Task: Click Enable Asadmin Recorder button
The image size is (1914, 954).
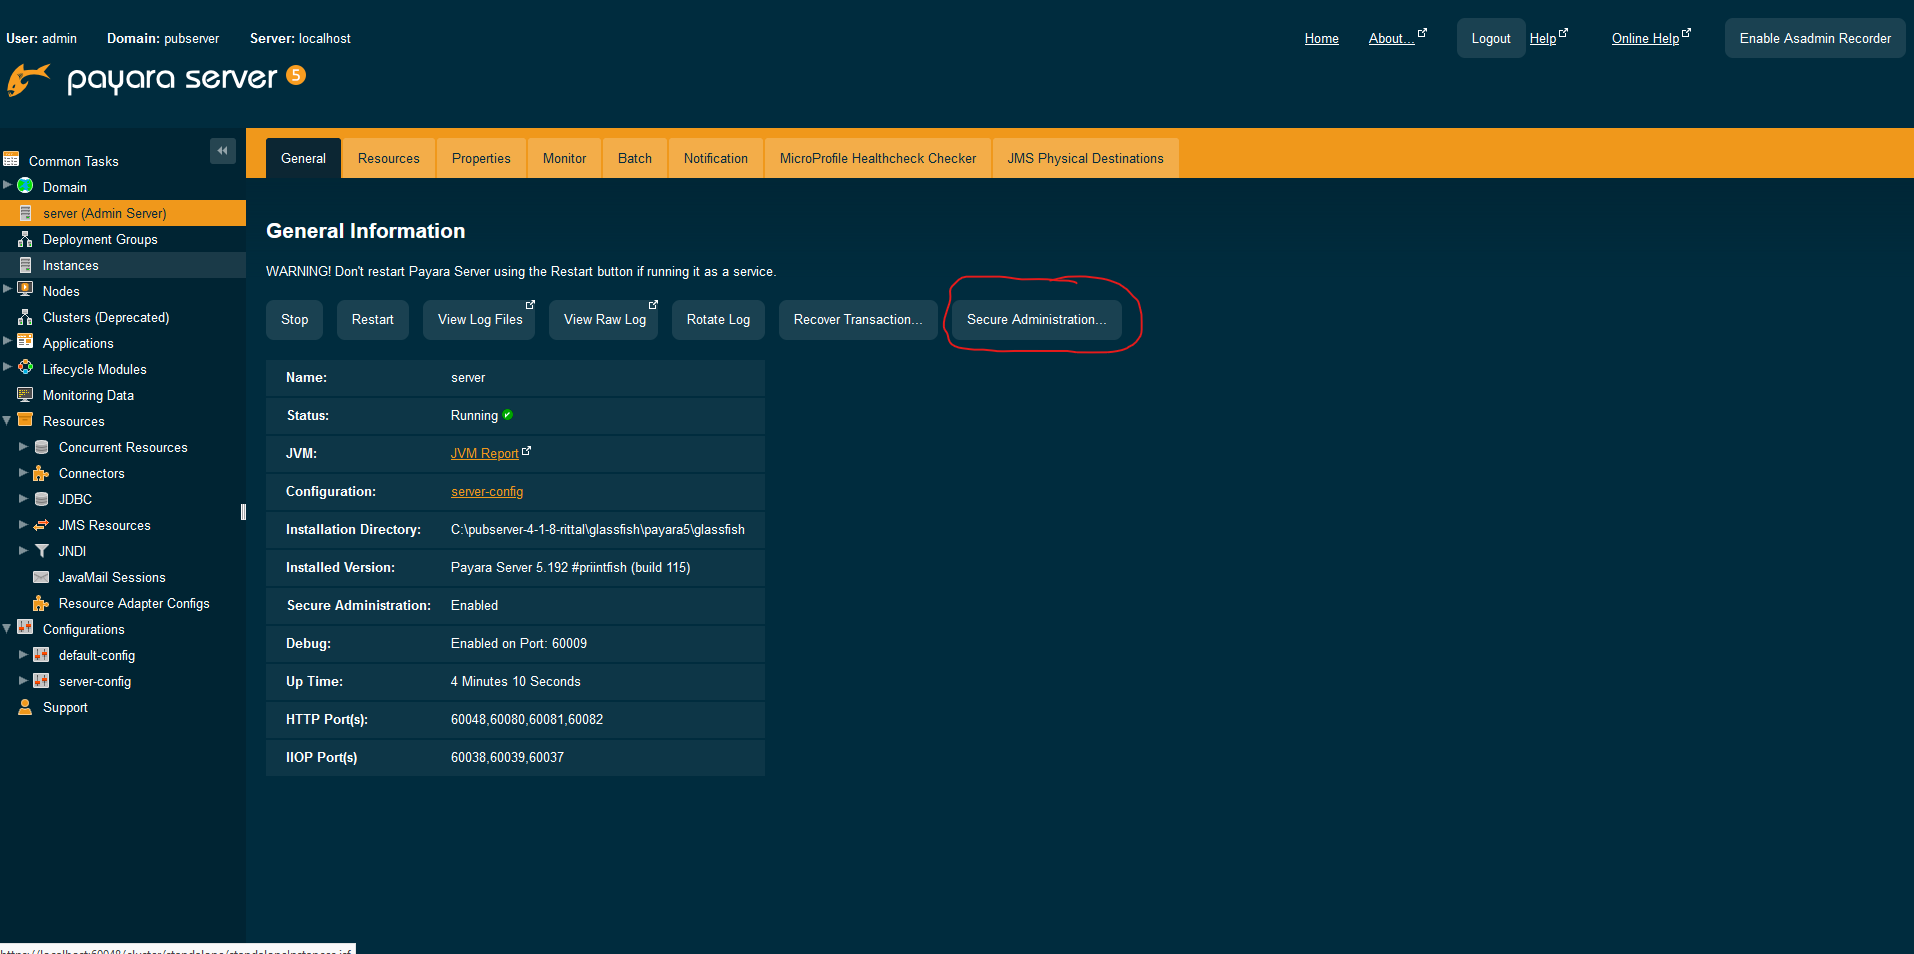Action: (x=1814, y=38)
